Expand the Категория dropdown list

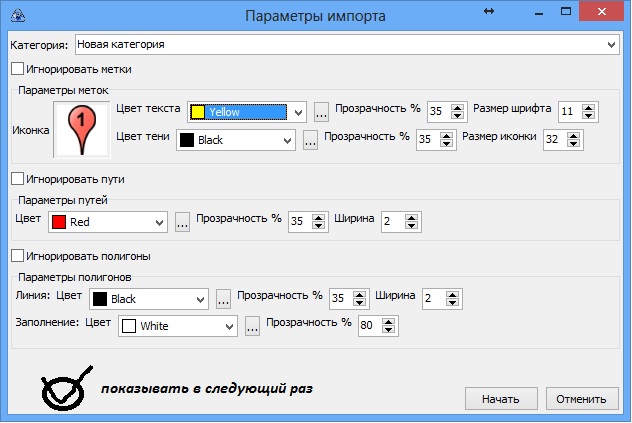[611, 45]
